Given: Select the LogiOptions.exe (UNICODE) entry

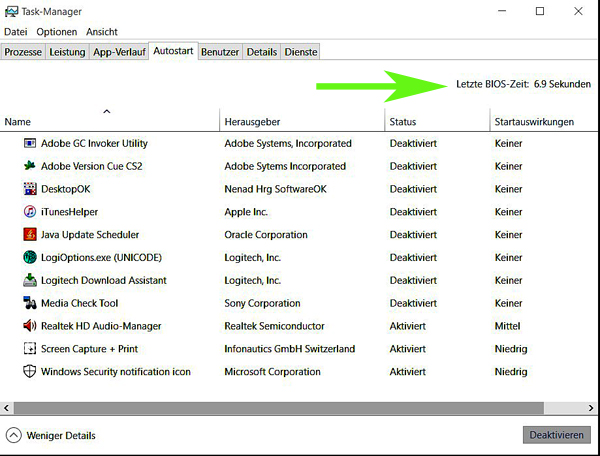Looking at the screenshot, I should pyautogui.click(x=101, y=257).
